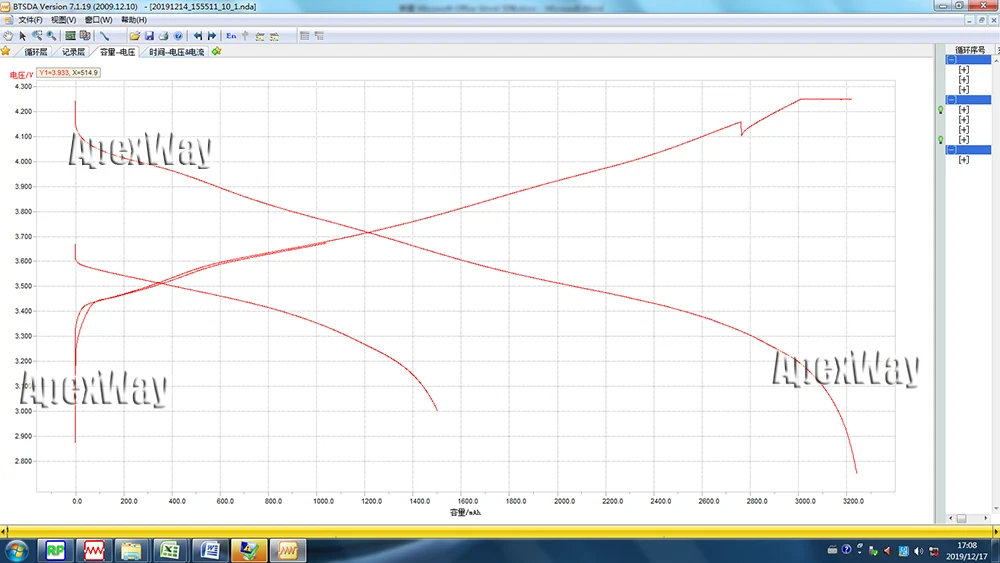Click the 容量/mAh axis label

pyautogui.click(x=465, y=512)
